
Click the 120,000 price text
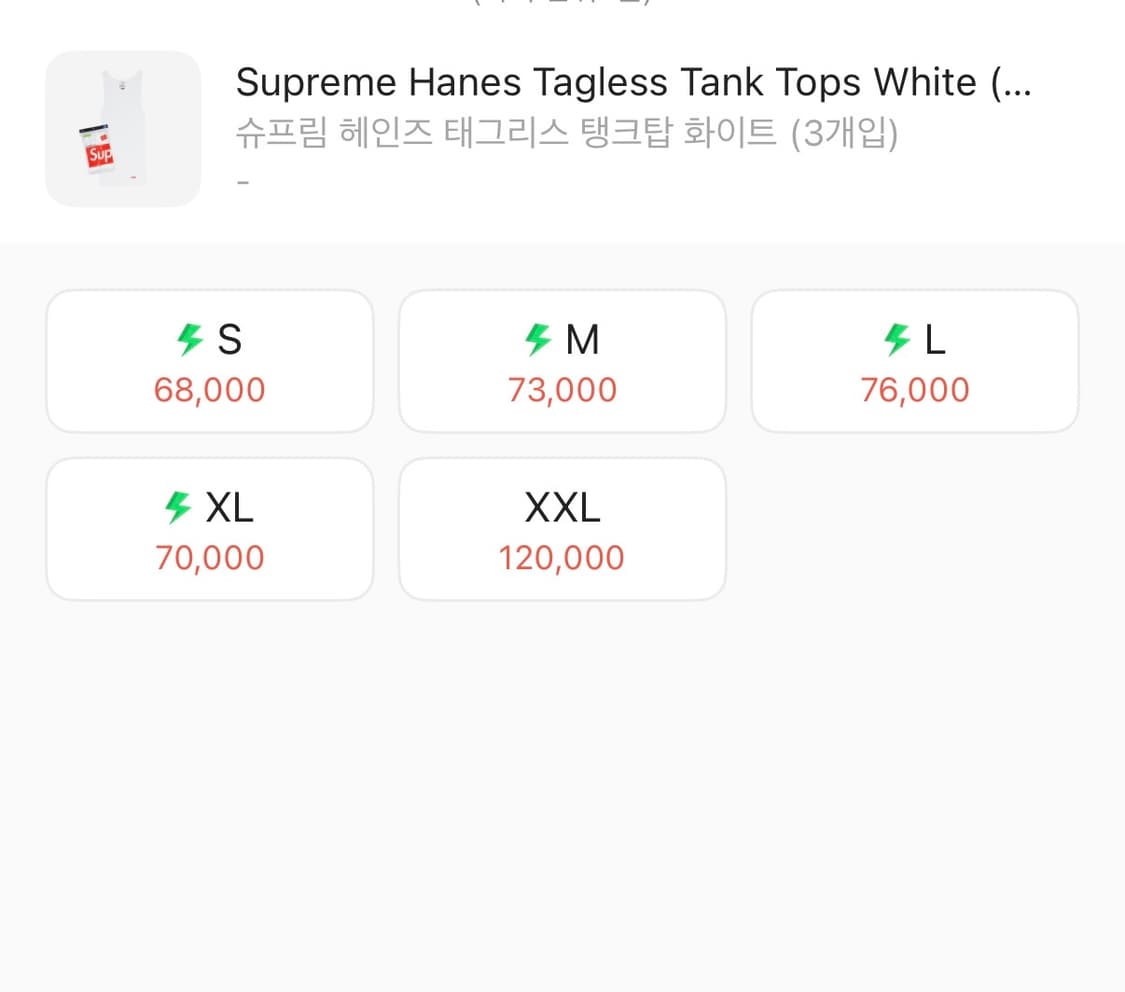pos(562,558)
